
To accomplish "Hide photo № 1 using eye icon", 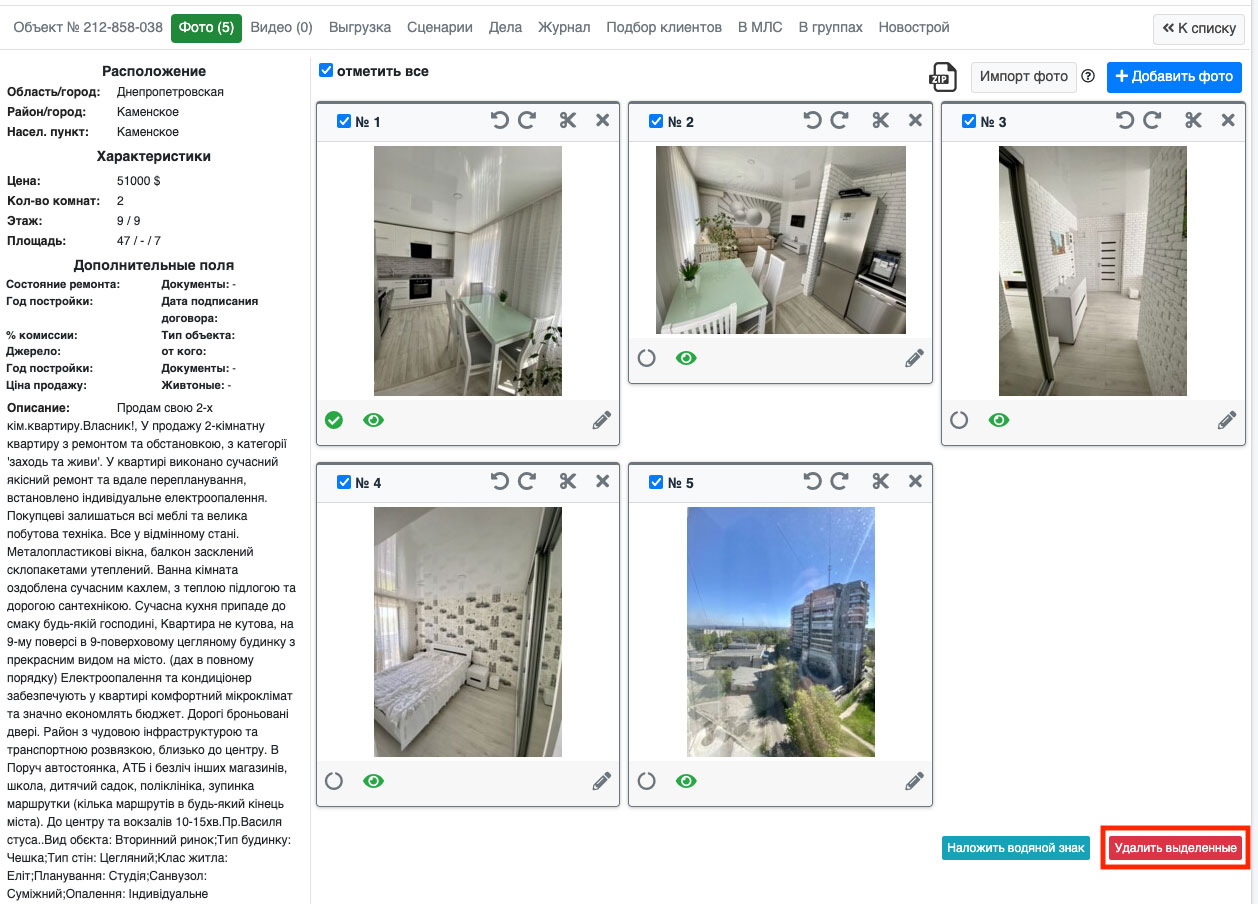I will [x=373, y=420].
